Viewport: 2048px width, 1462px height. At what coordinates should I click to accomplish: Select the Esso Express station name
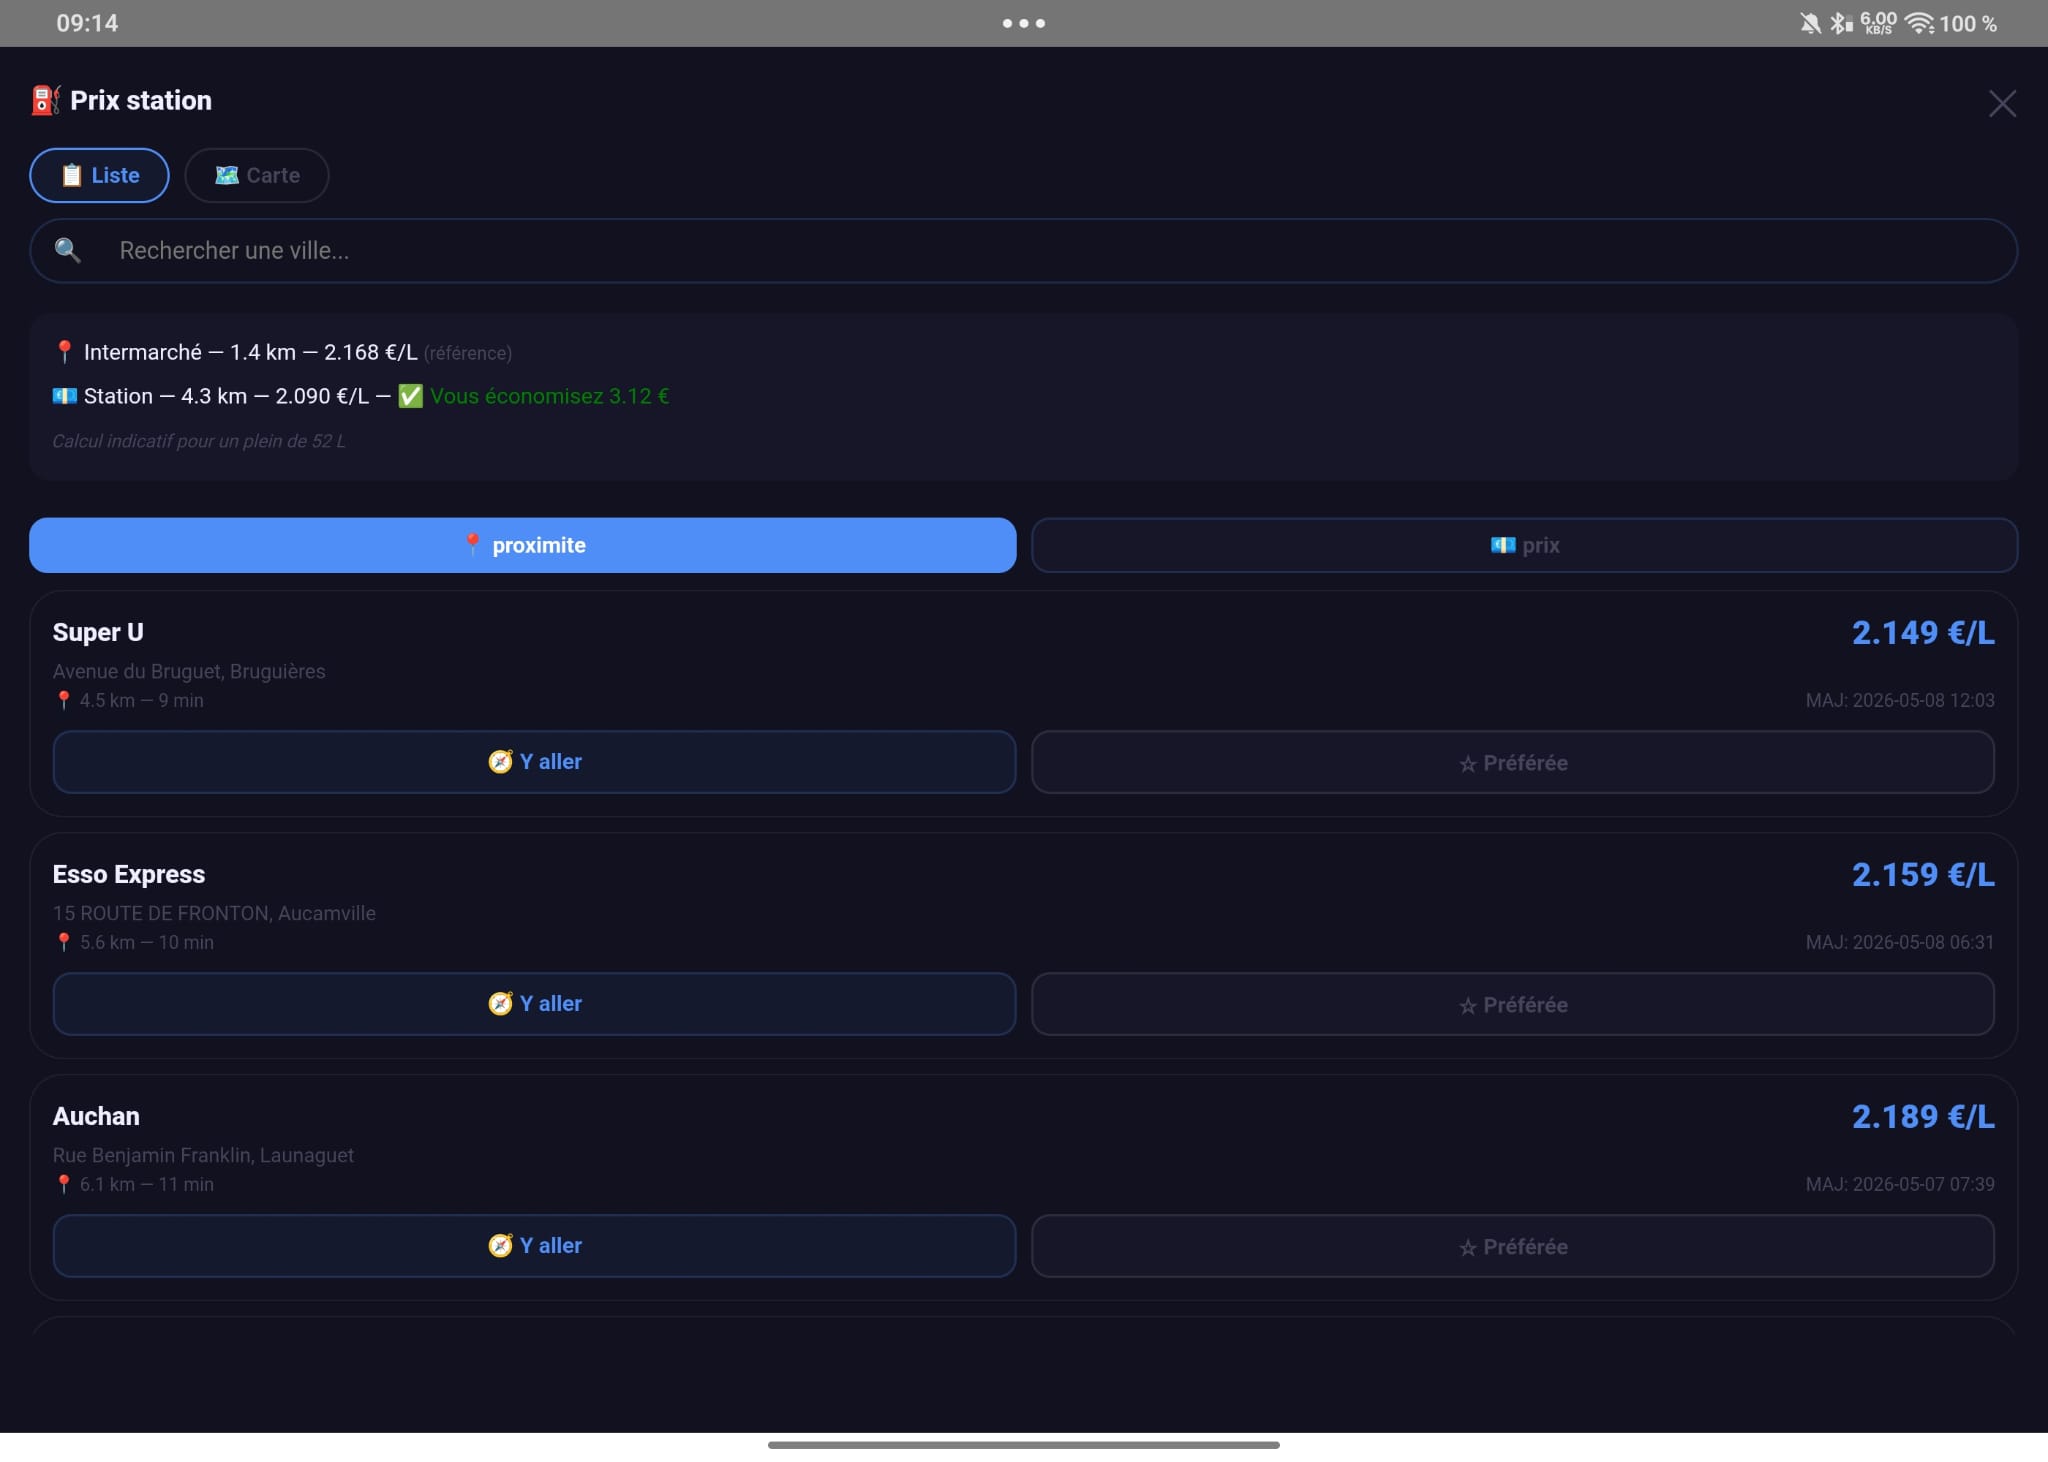(129, 874)
